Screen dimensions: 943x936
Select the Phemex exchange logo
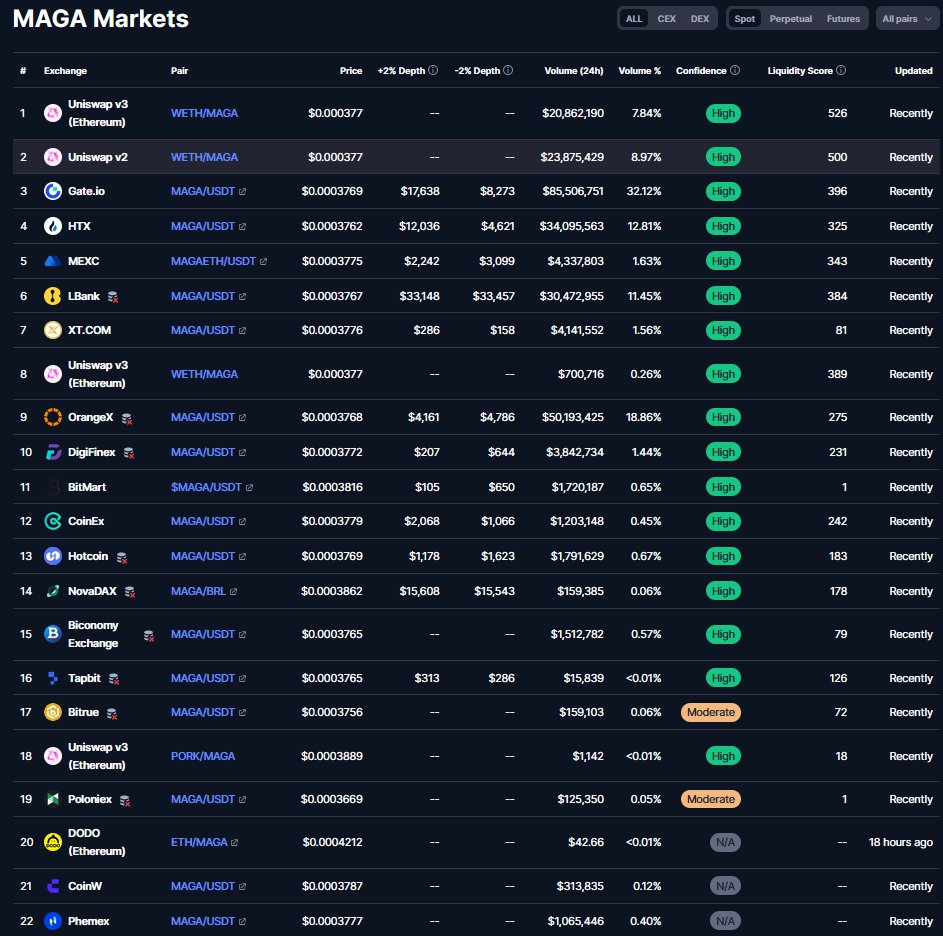[x=55, y=921]
